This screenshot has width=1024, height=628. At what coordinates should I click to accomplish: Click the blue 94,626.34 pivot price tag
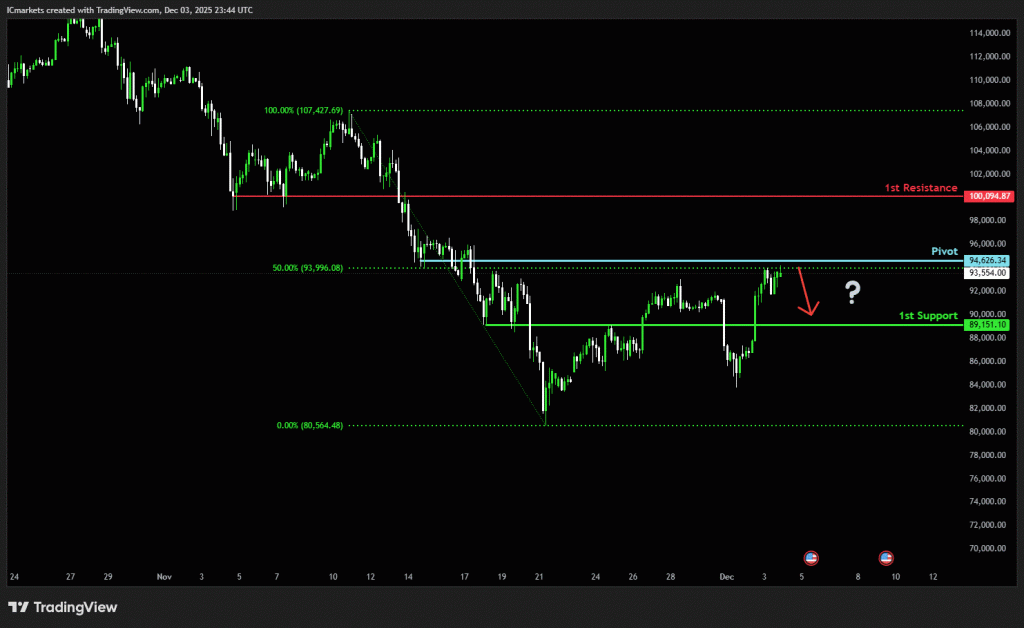click(988, 261)
